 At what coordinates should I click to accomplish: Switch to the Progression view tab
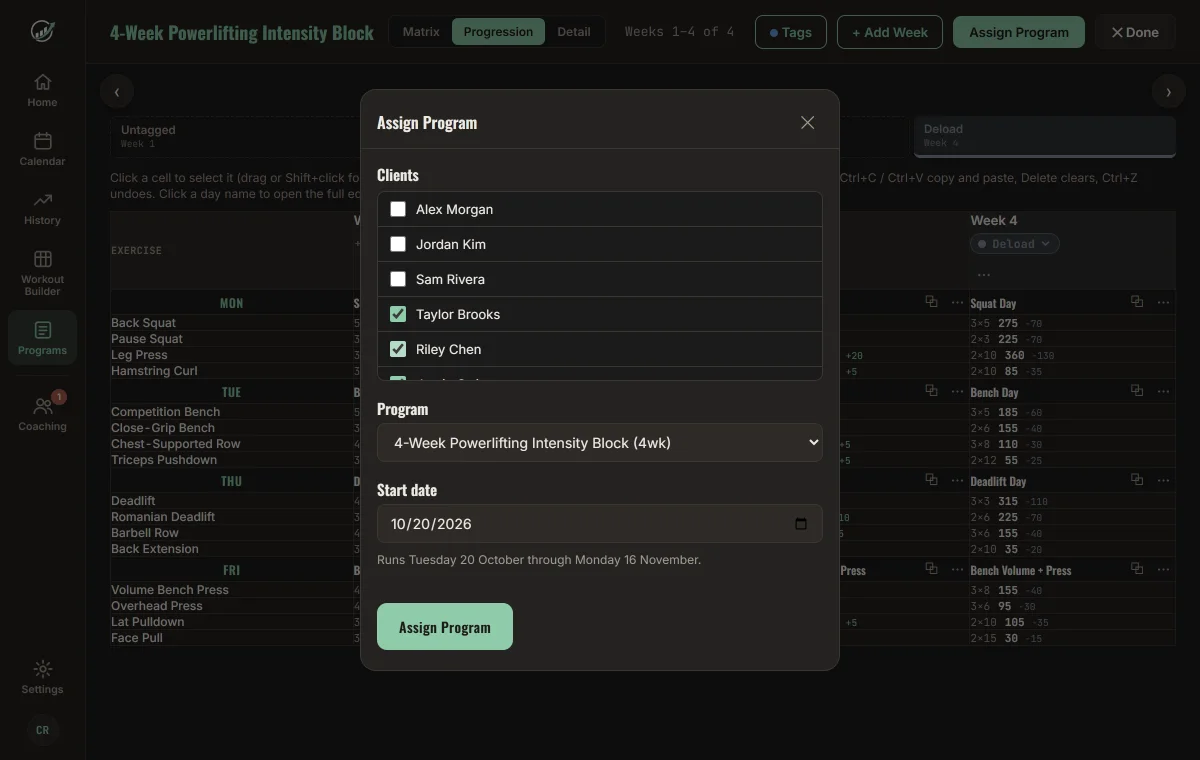click(498, 32)
